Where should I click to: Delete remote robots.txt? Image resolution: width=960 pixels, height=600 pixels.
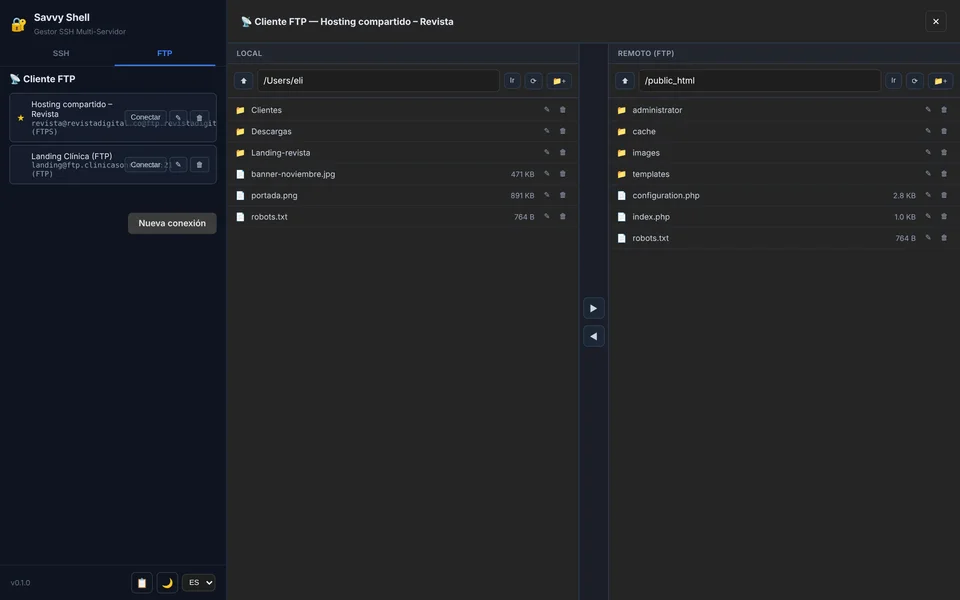944,238
